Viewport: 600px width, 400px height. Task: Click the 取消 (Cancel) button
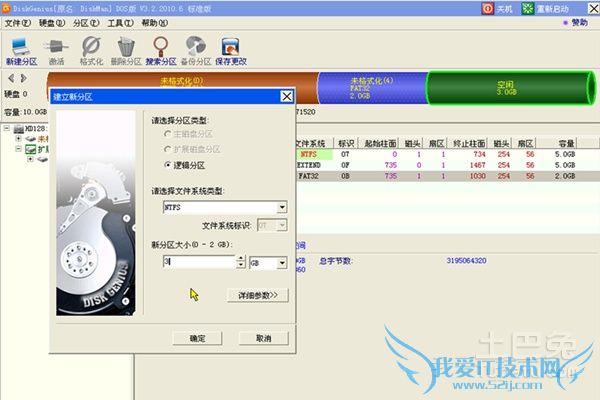[x=264, y=338]
